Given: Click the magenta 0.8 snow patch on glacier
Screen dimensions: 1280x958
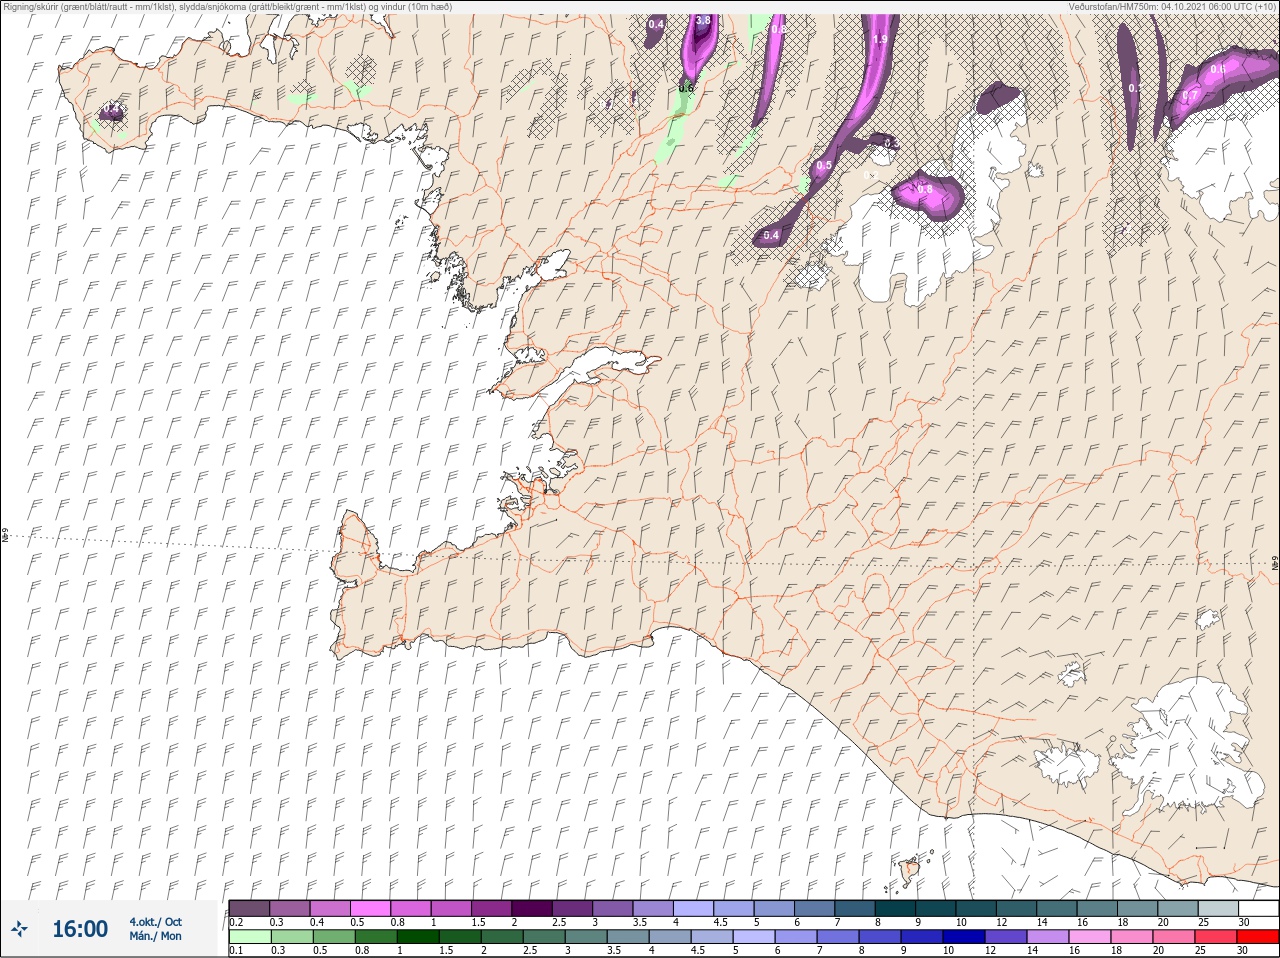Looking at the screenshot, I should [x=927, y=195].
